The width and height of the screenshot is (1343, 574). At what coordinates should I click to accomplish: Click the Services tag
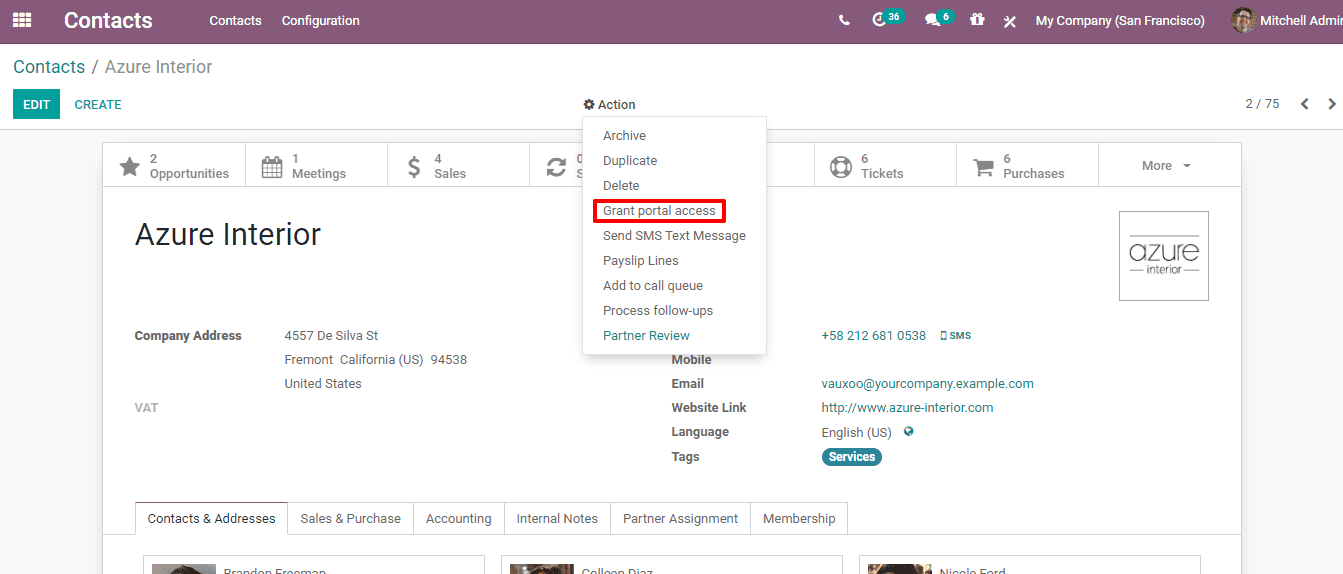pyautogui.click(x=852, y=457)
